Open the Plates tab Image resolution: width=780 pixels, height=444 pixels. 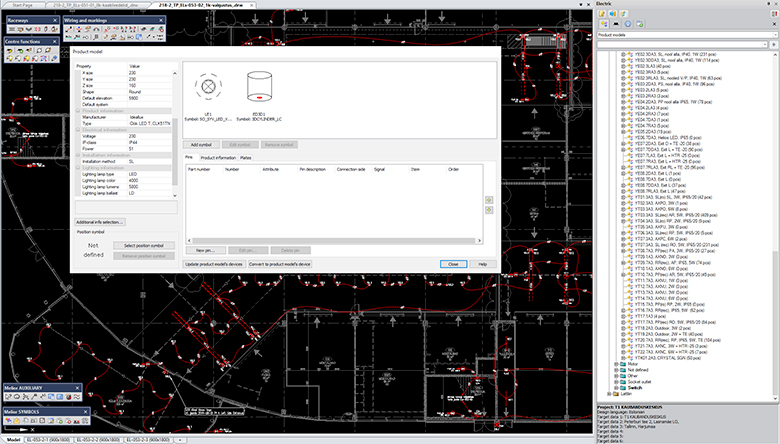click(245, 158)
